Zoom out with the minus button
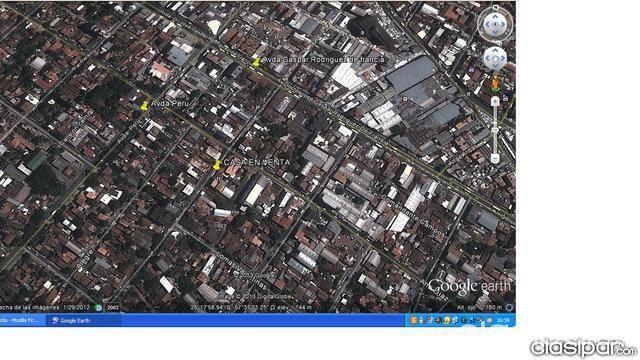 coord(495,158)
